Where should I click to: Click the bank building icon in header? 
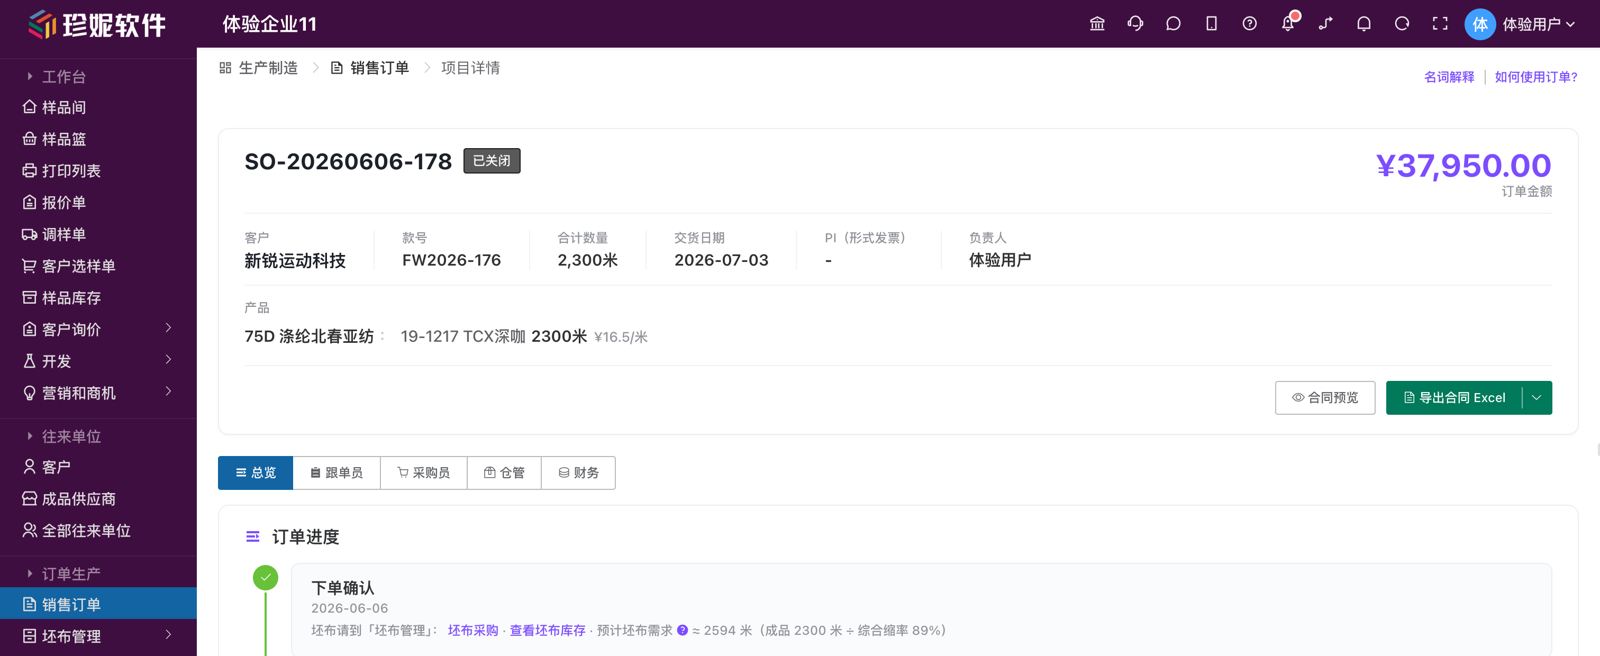coord(1097,24)
